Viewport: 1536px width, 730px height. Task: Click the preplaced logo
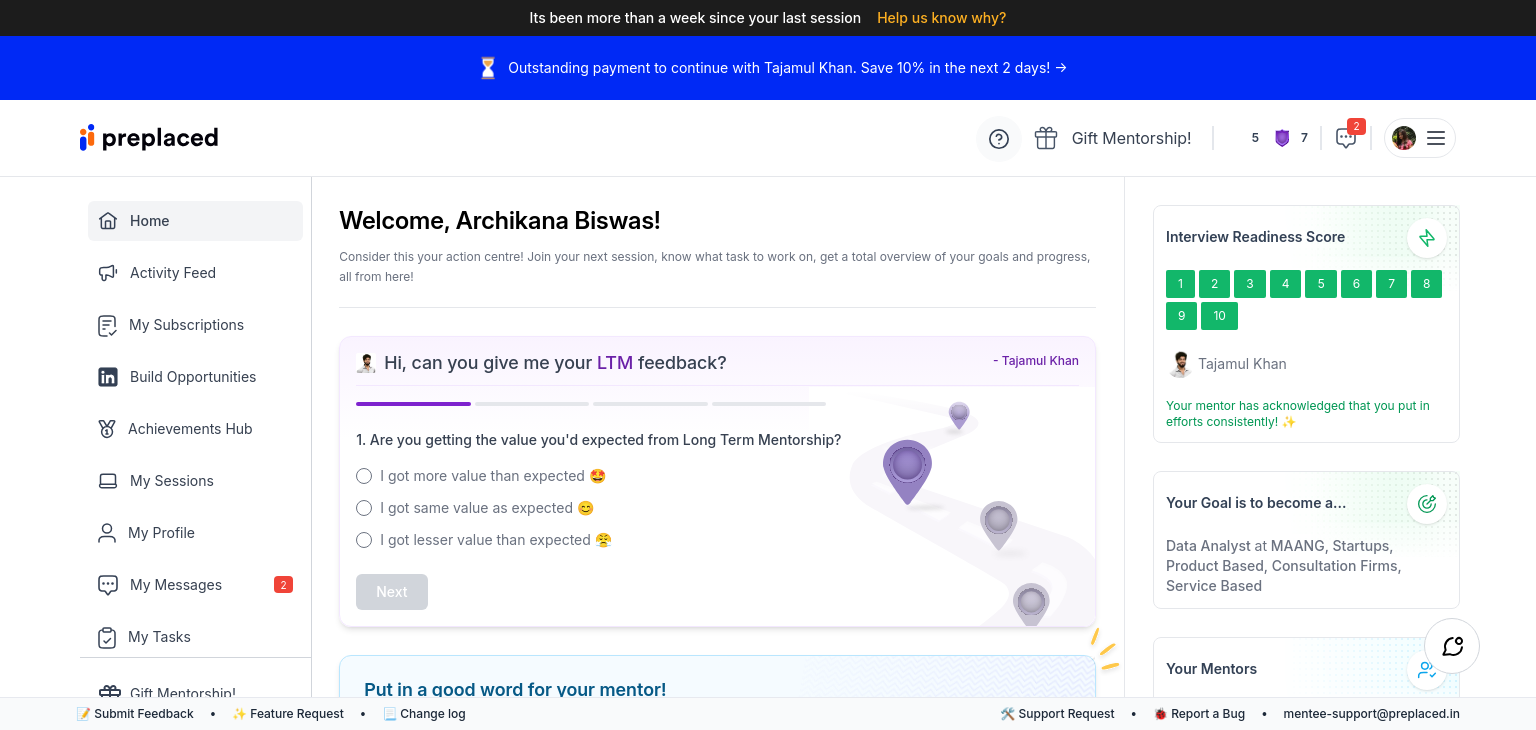point(149,138)
